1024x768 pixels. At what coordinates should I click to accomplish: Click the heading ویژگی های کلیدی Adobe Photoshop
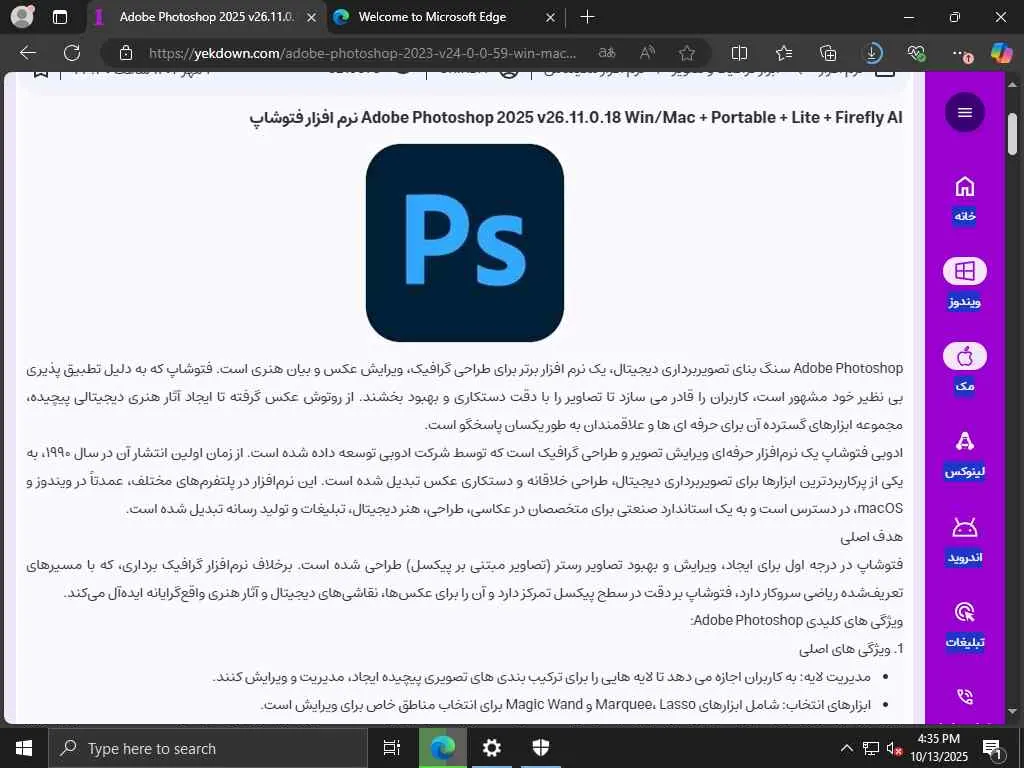click(x=797, y=620)
